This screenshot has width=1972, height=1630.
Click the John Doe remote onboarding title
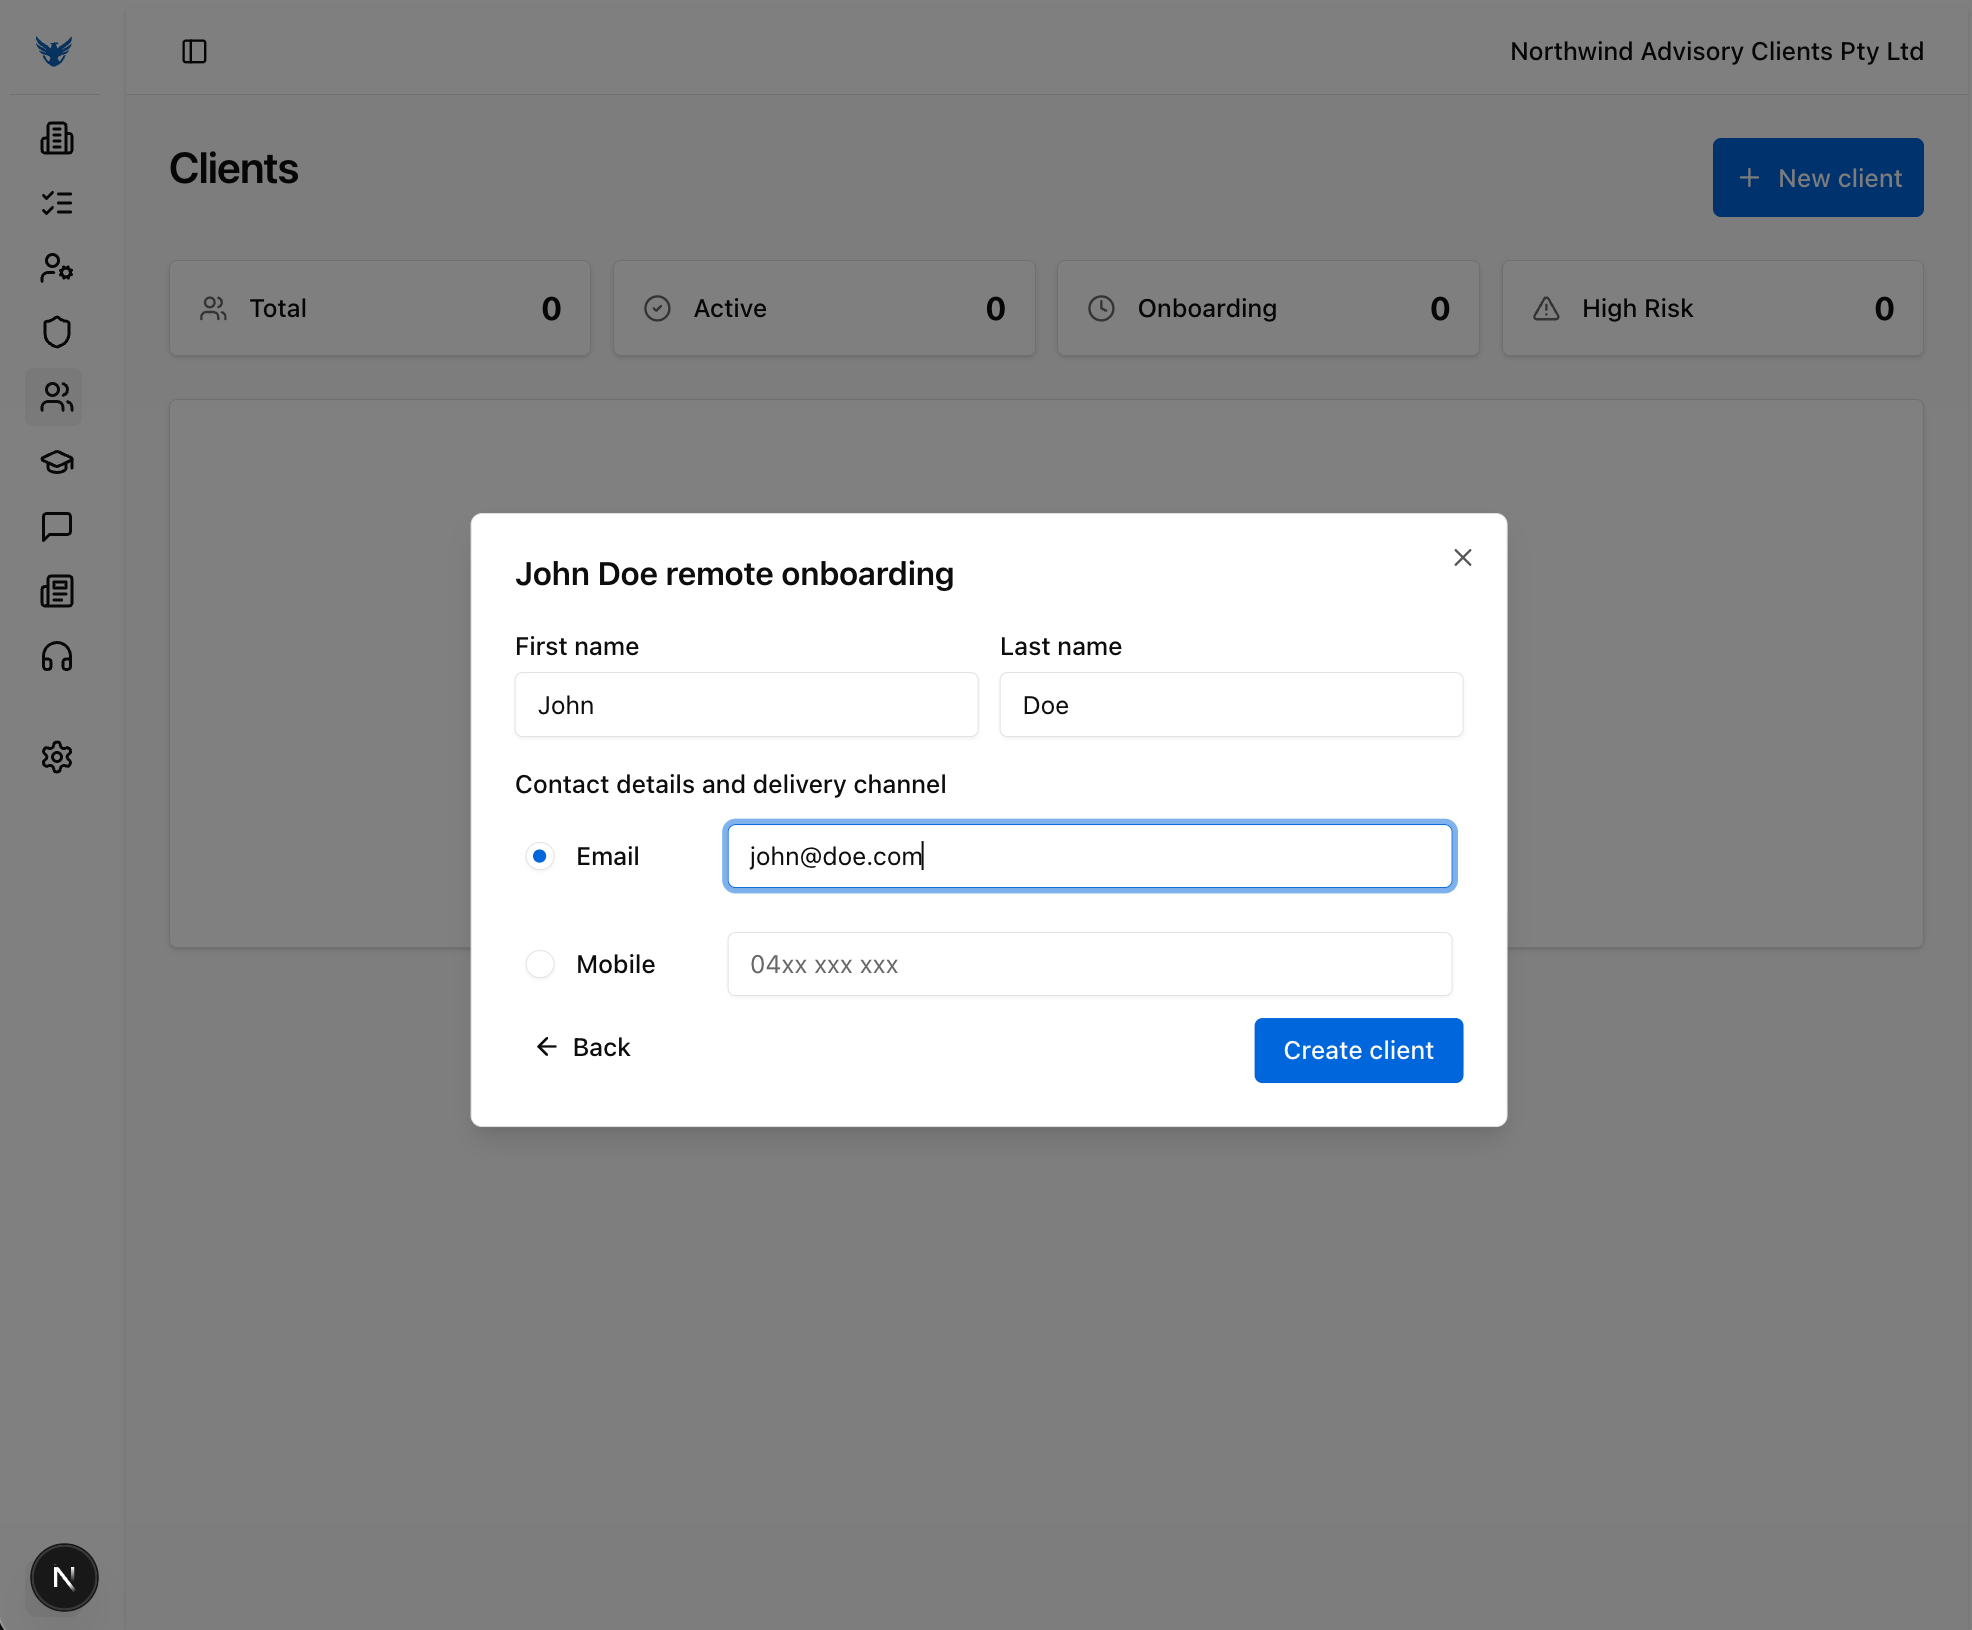pyautogui.click(x=734, y=574)
